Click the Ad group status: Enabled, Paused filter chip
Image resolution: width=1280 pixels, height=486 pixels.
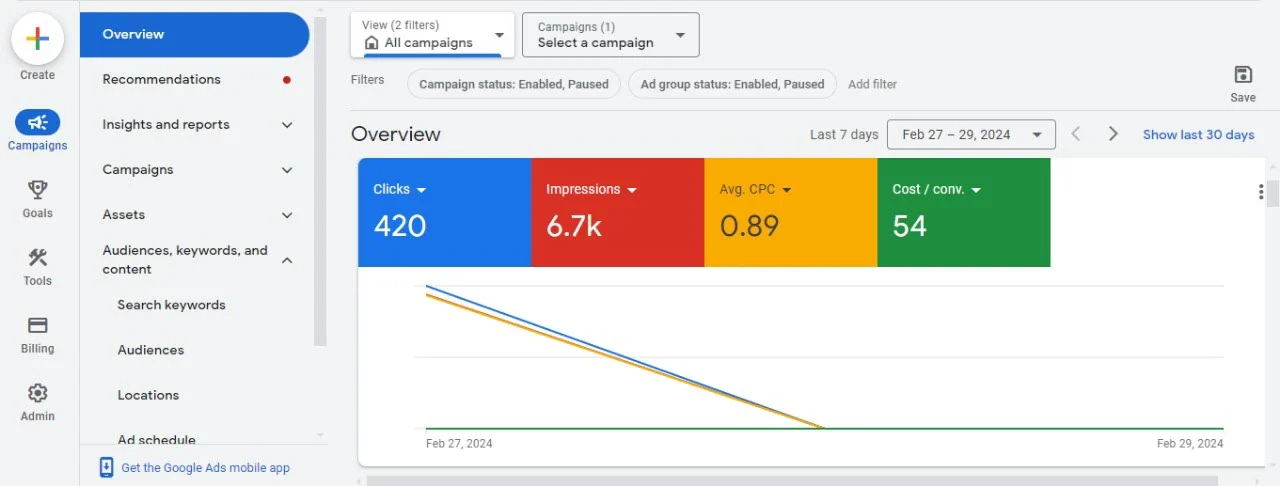(x=733, y=84)
